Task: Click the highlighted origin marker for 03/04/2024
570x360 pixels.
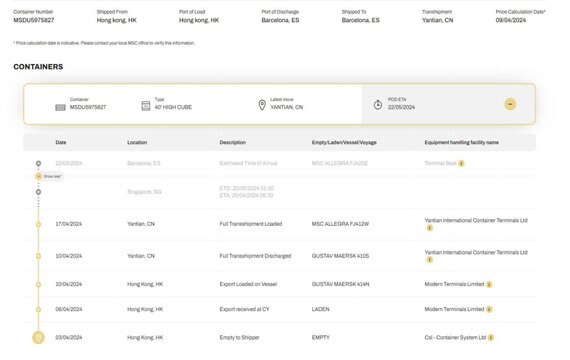Action: [38, 337]
